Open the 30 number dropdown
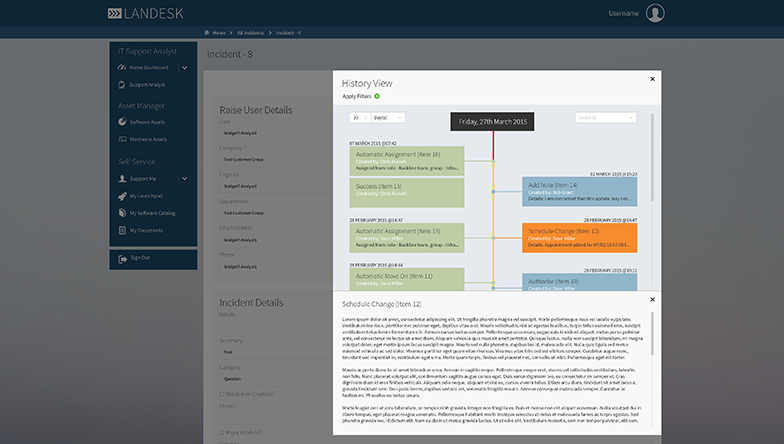The width and height of the screenshot is (784, 444). pyautogui.click(x=359, y=118)
